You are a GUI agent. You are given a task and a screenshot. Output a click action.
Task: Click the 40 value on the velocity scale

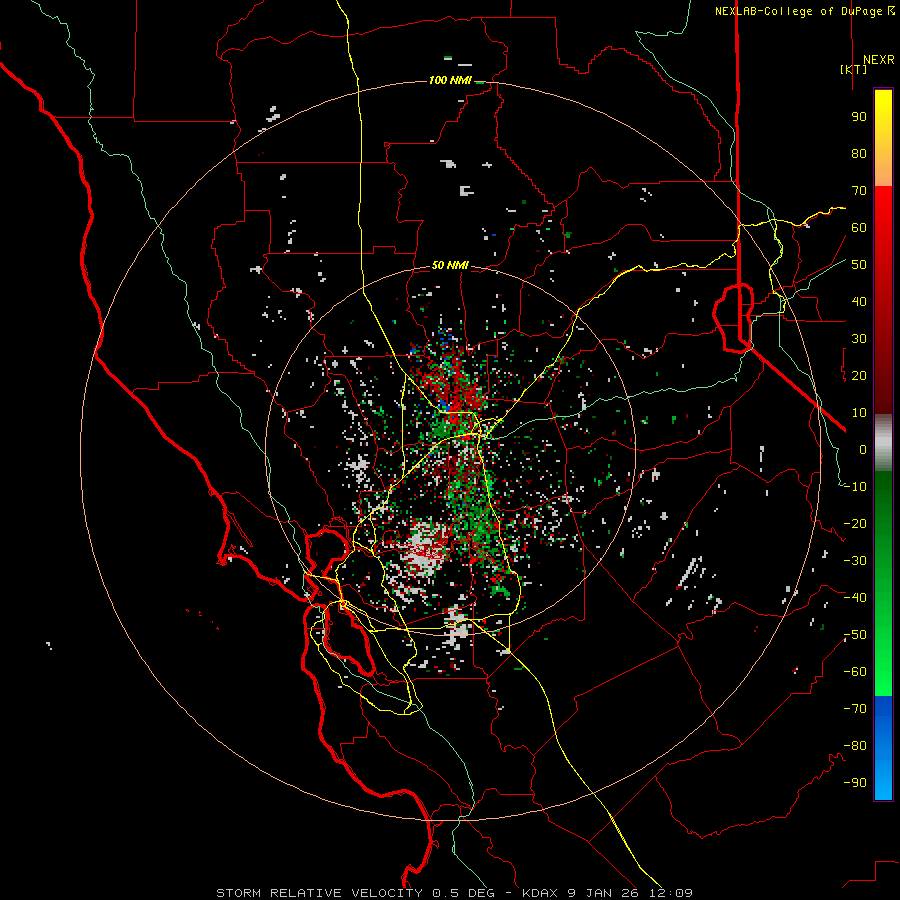(859, 302)
